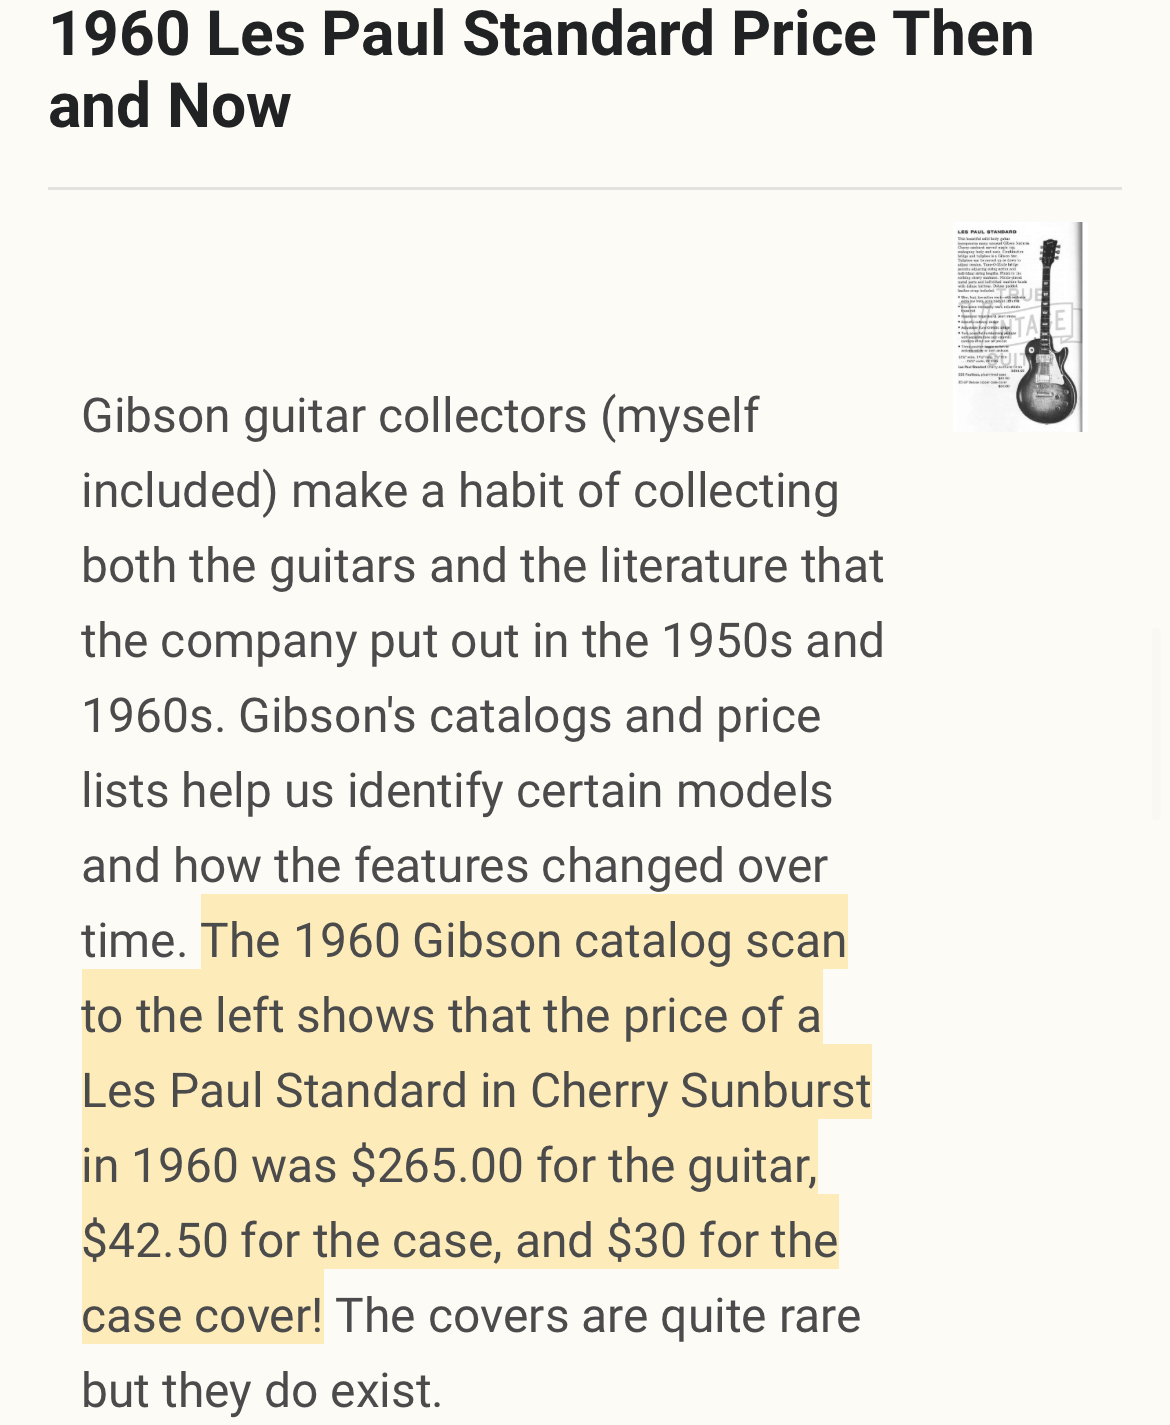Click the "LES PAUL STANDARD" title inside the thumbnail
Screen dimensions: 1170x1425
pos(987,231)
